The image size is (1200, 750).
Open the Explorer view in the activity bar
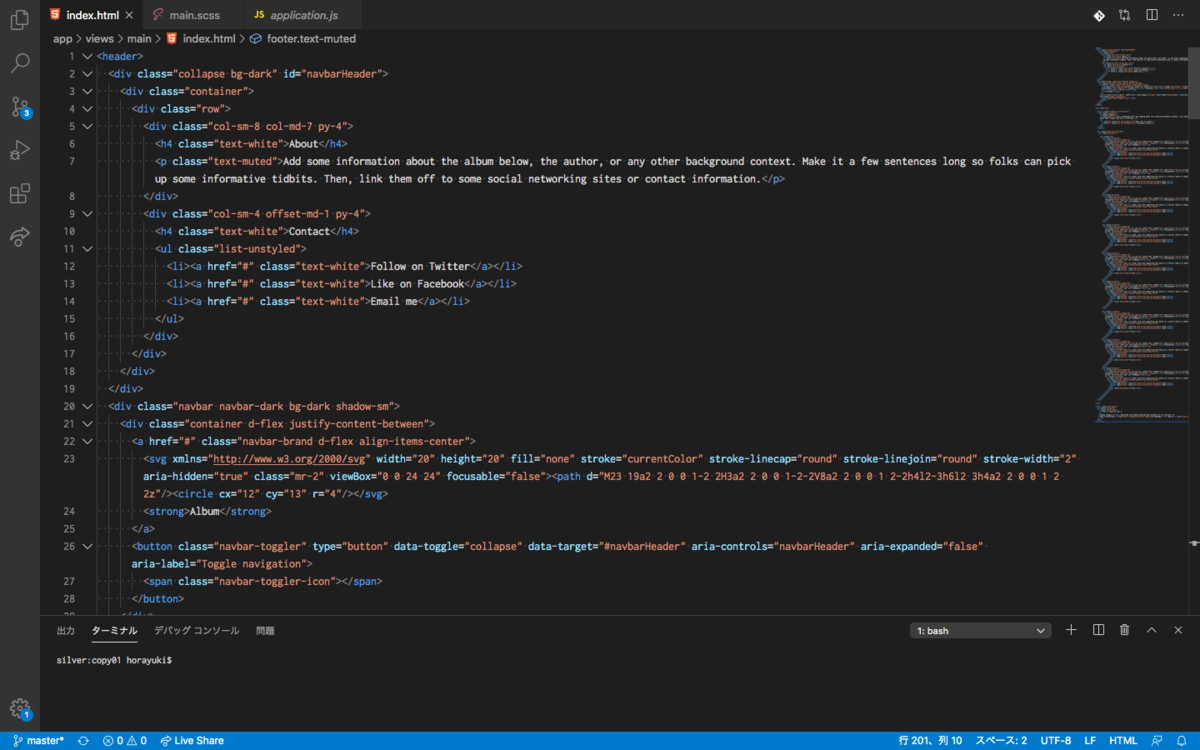pyautogui.click(x=19, y=20)
